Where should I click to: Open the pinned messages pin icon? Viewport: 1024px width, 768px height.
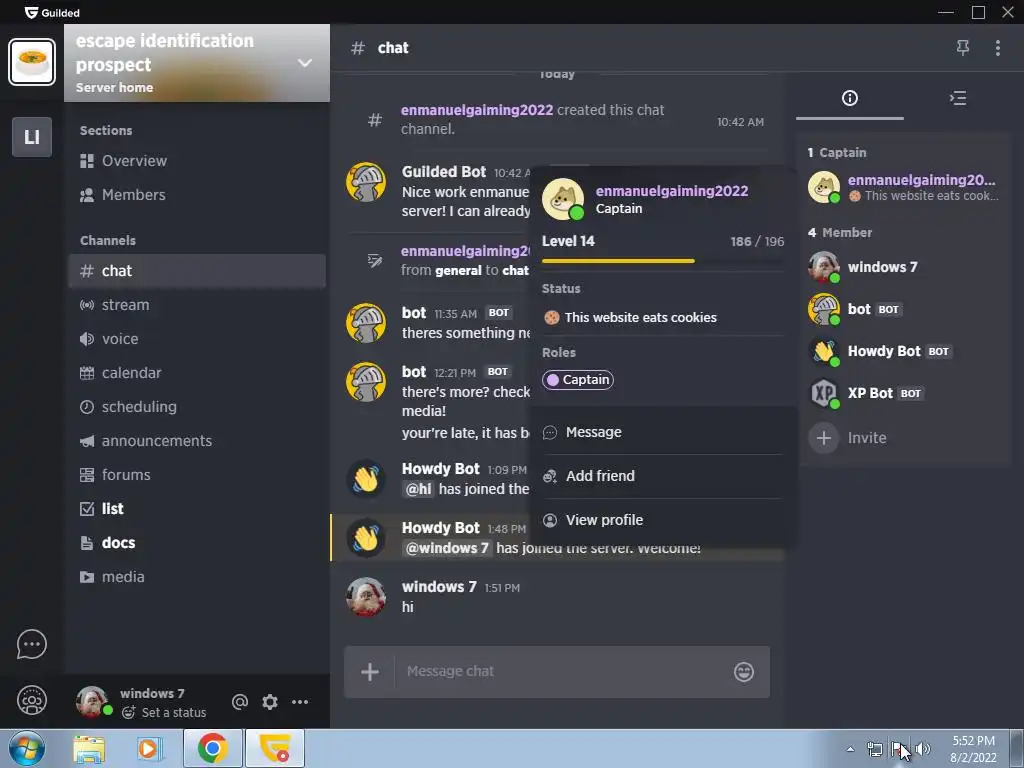tap(963, 48)
